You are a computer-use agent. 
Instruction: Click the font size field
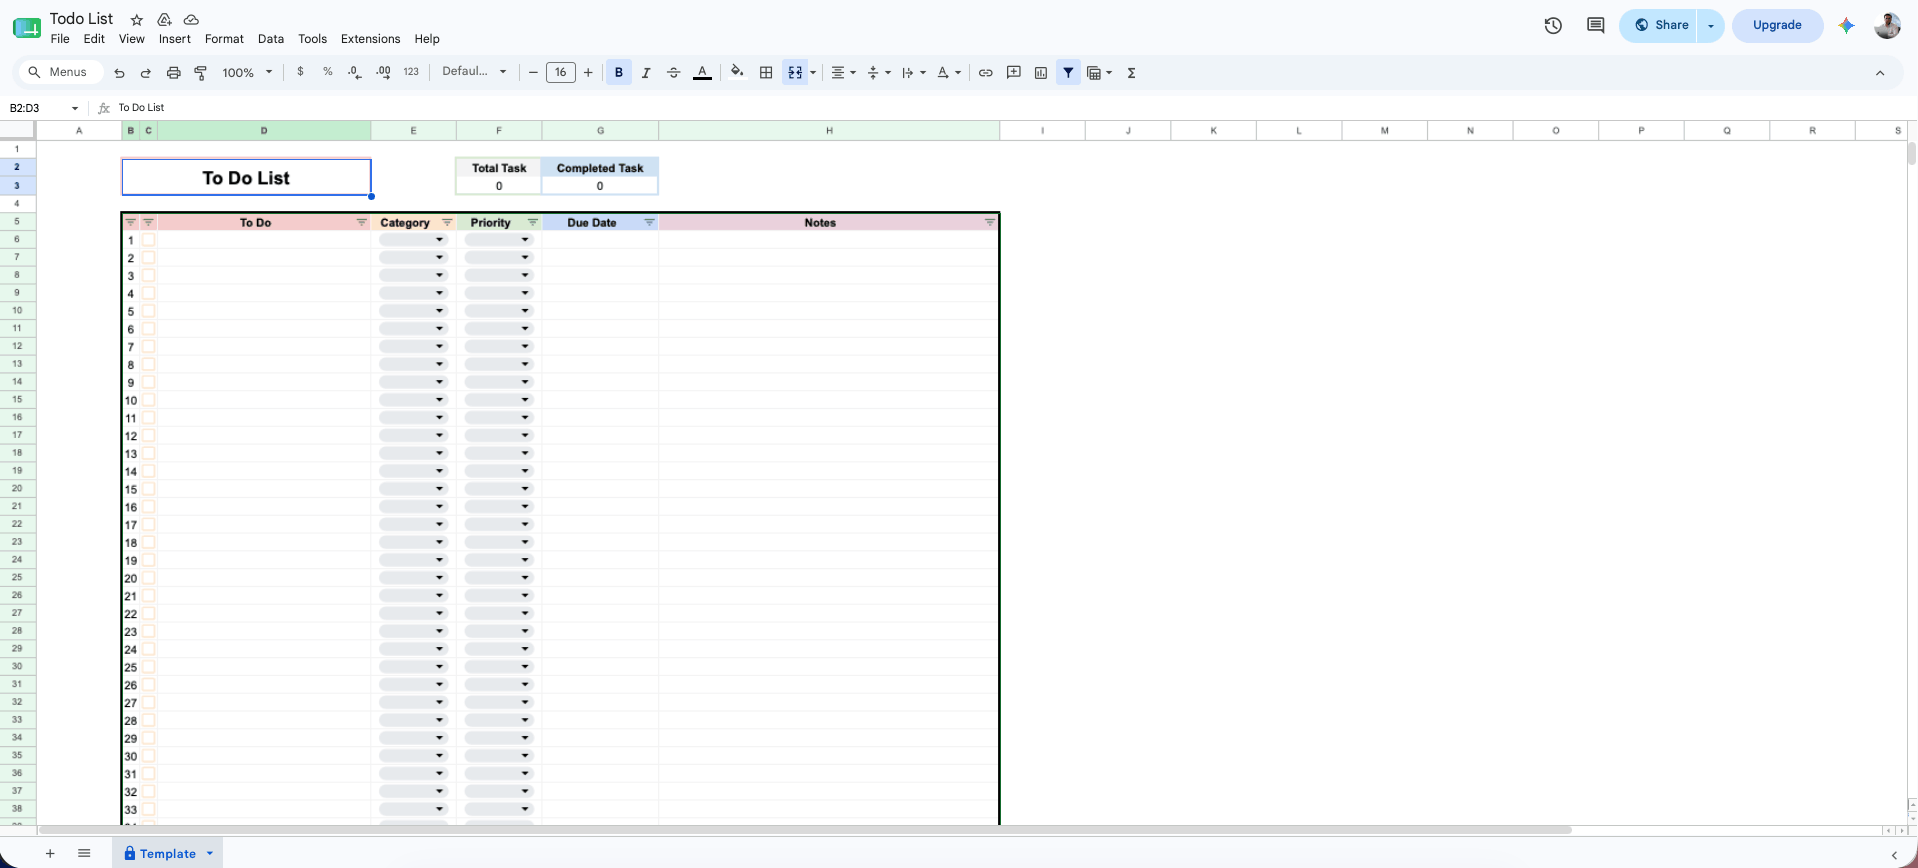point(561,72)
